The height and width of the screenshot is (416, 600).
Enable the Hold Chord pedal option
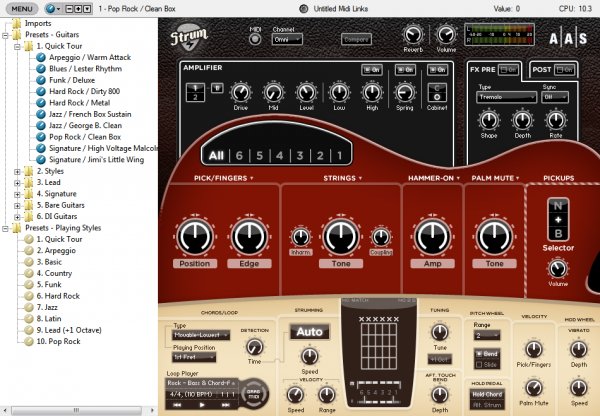487,394
